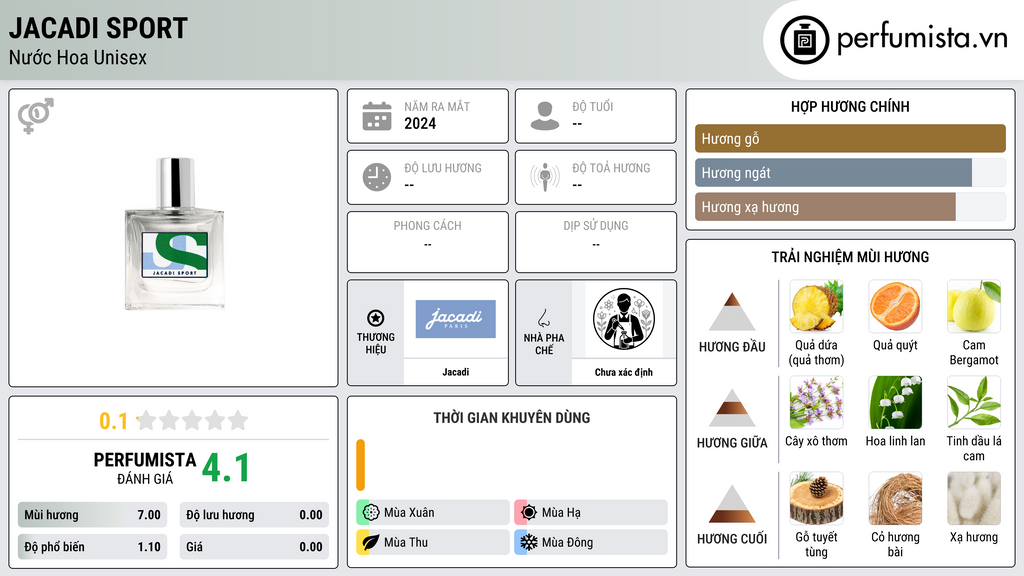The height and width of the screenshot is (576, 1024).
Task: Click the unisex gender symbol icon
Action: point(35,116)
